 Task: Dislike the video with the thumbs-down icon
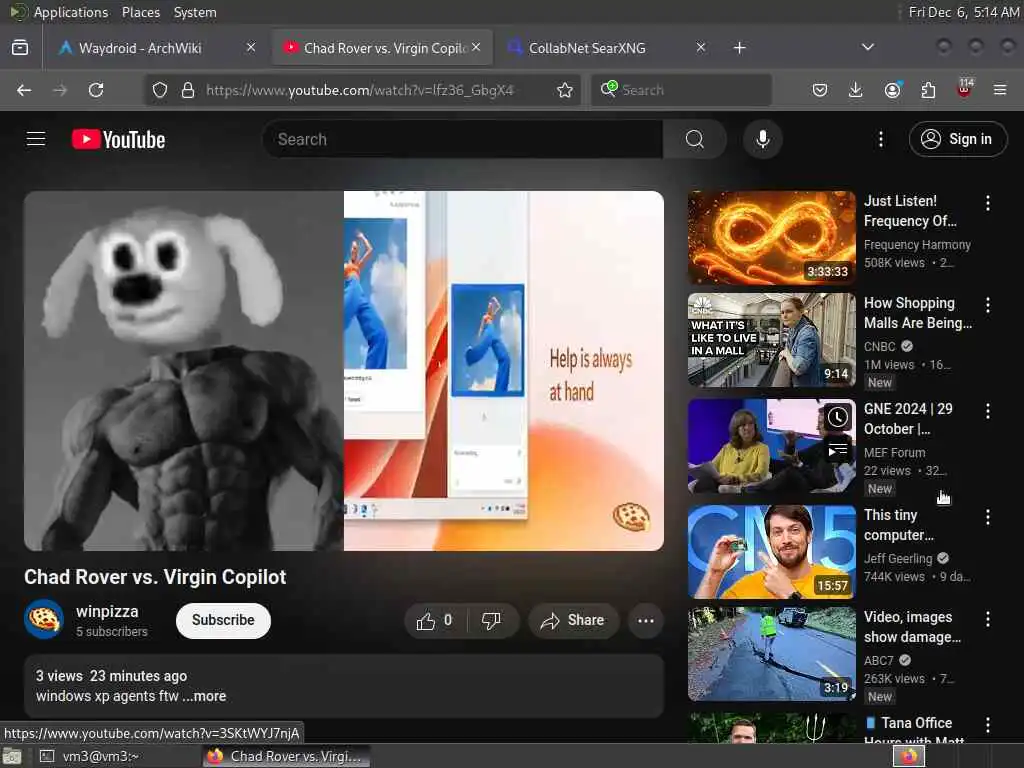tap(491, 620)
